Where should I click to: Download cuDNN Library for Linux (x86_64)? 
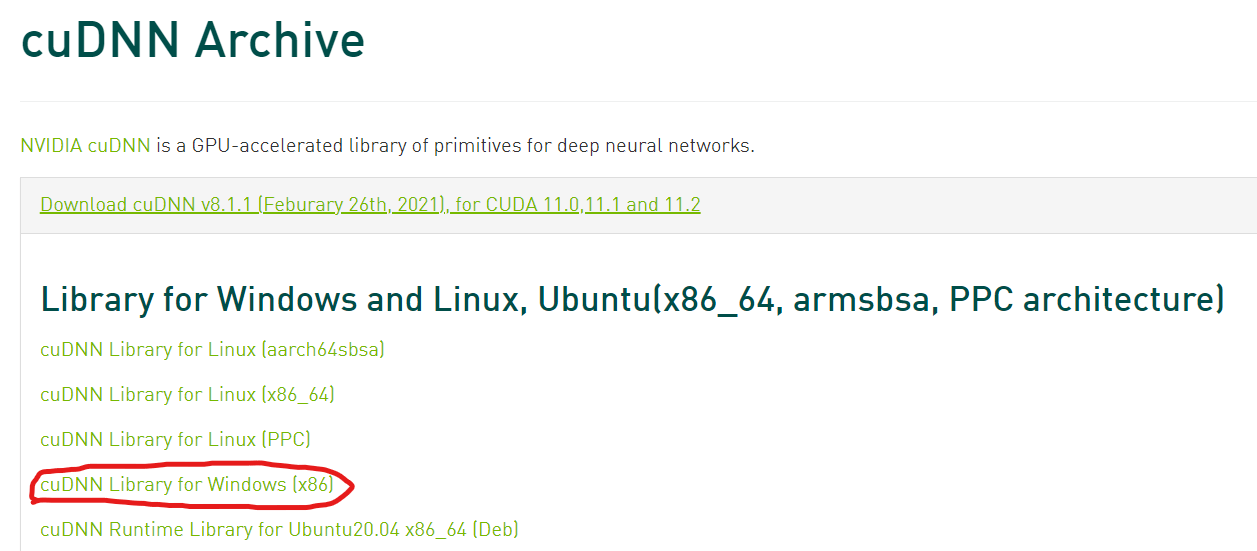(187, 394)
